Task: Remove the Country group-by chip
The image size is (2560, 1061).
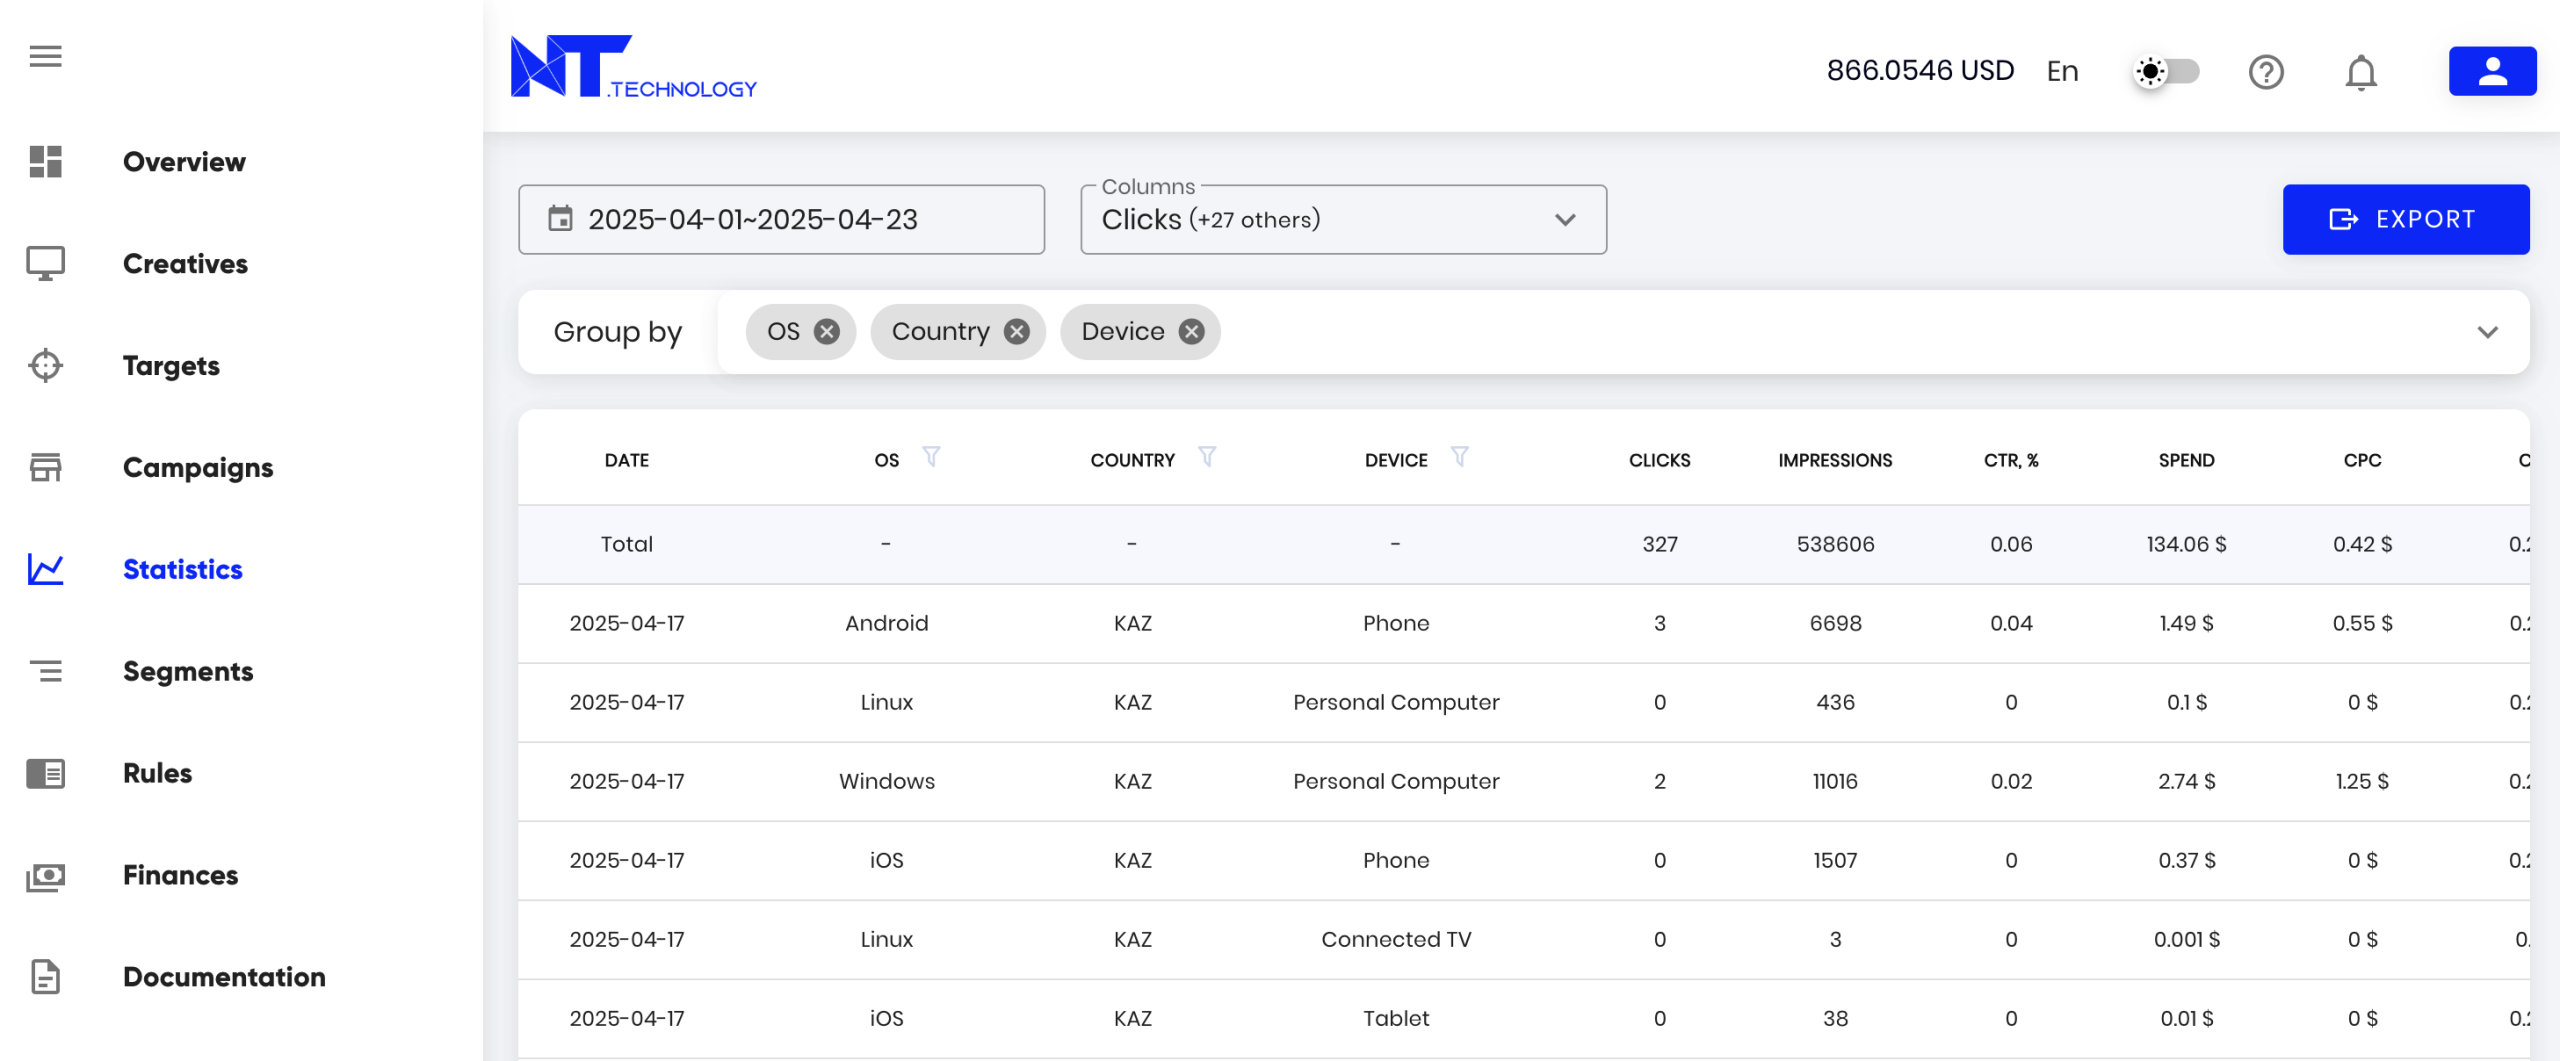Action: [x=1016, y=332]
